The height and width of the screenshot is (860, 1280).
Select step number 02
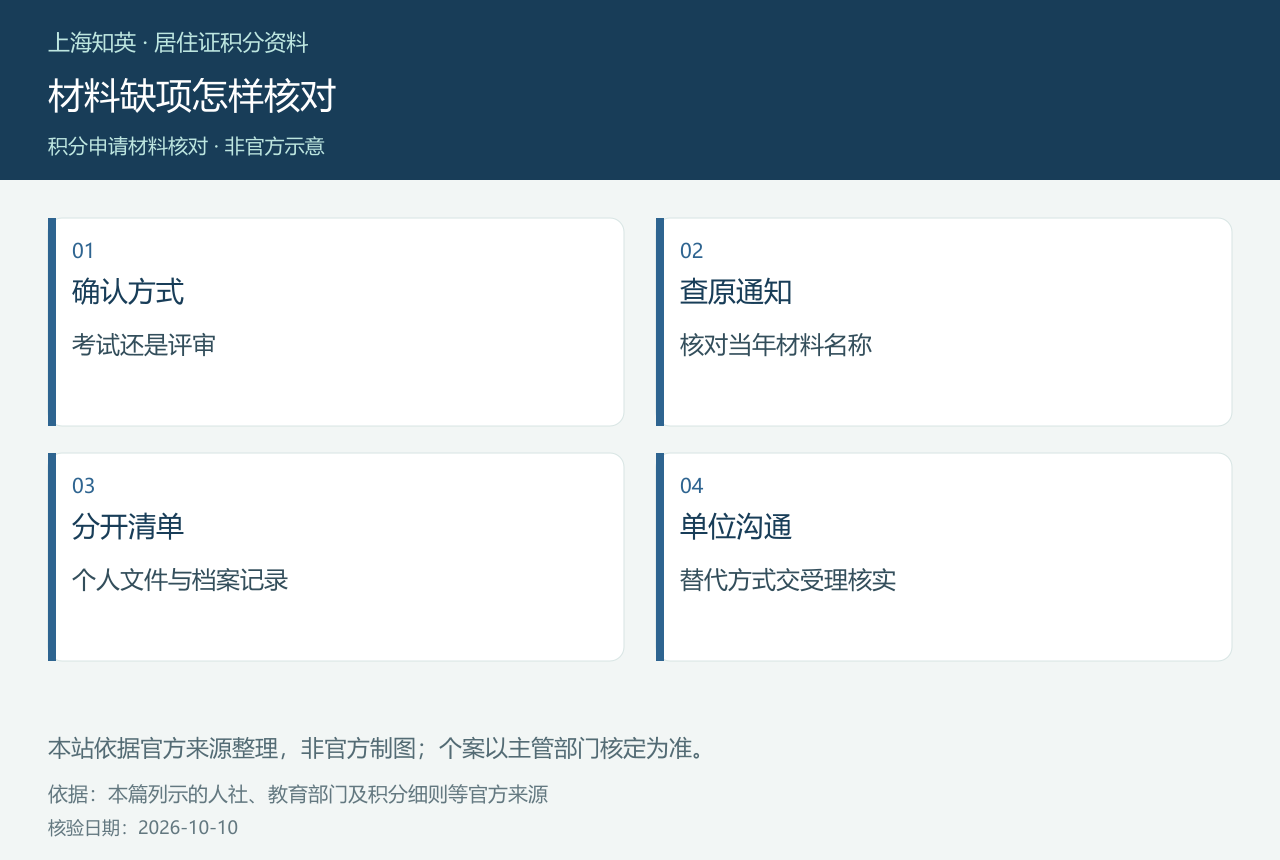click(692, 251)
